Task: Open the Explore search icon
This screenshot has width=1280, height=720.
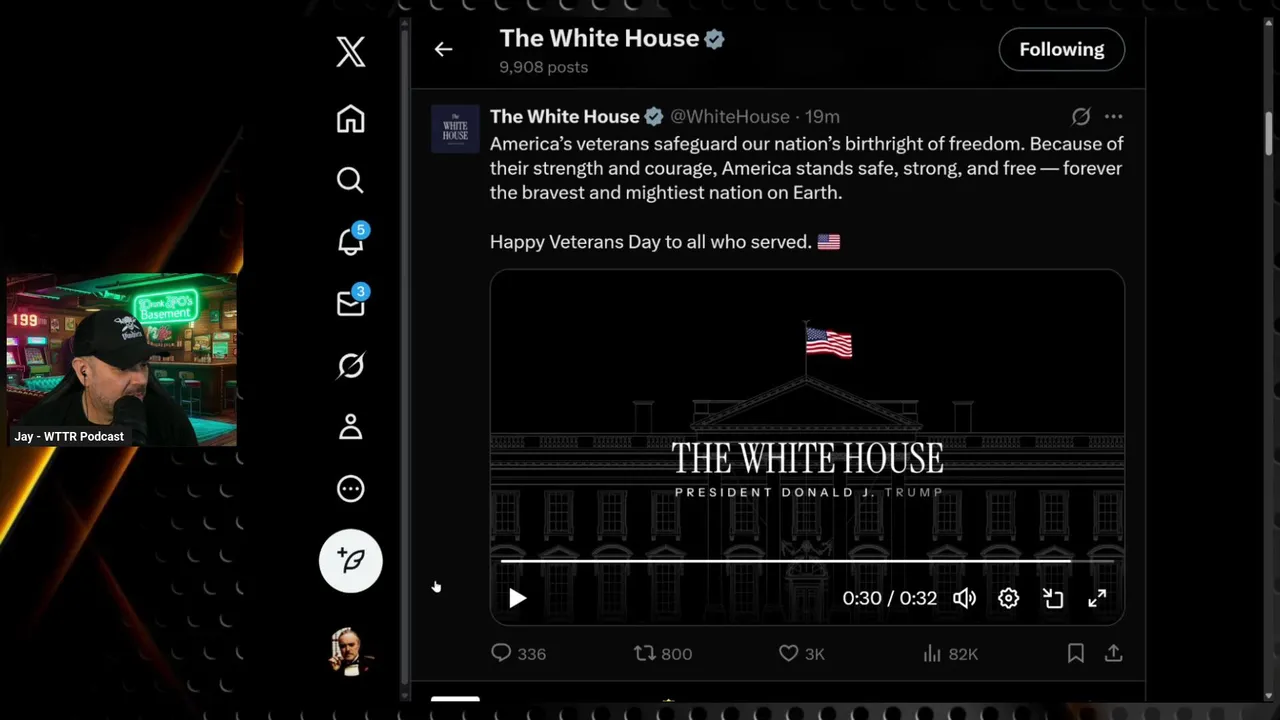Action: pos(350,180)
